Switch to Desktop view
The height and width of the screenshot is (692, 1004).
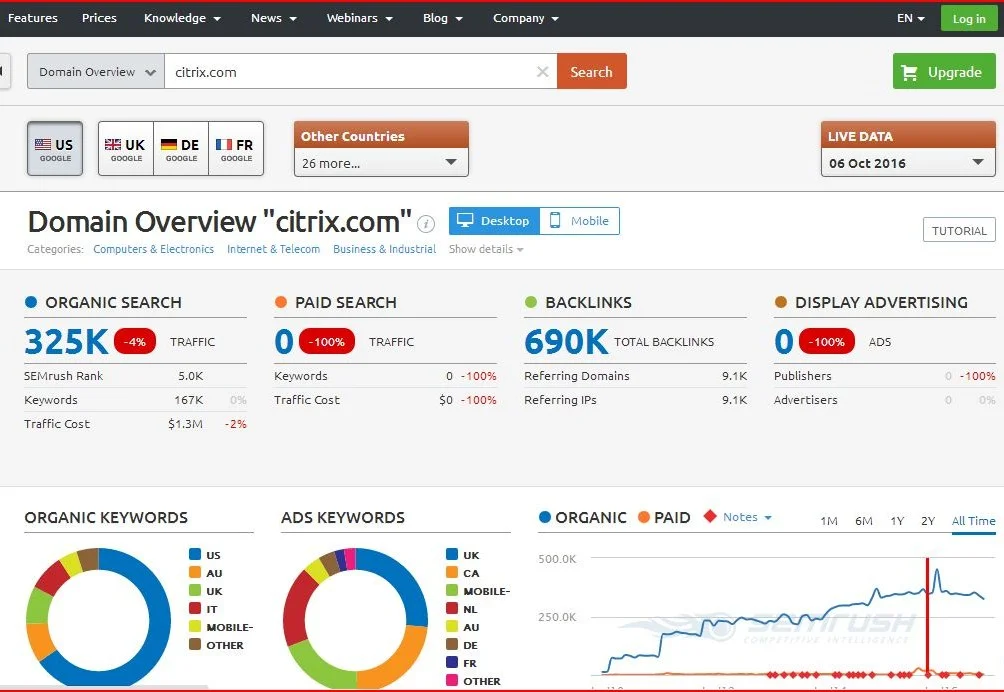pyautogui.click(x=494, y=221)
